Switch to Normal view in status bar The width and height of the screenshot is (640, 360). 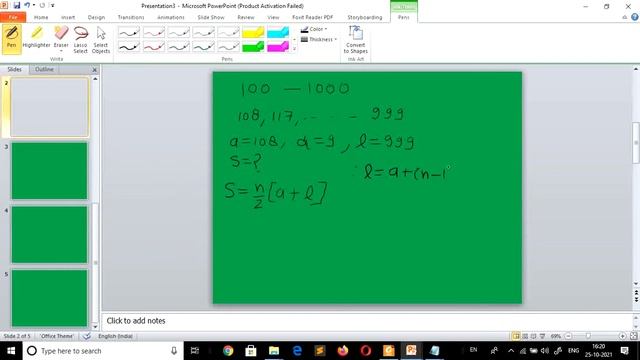[516, 336]
